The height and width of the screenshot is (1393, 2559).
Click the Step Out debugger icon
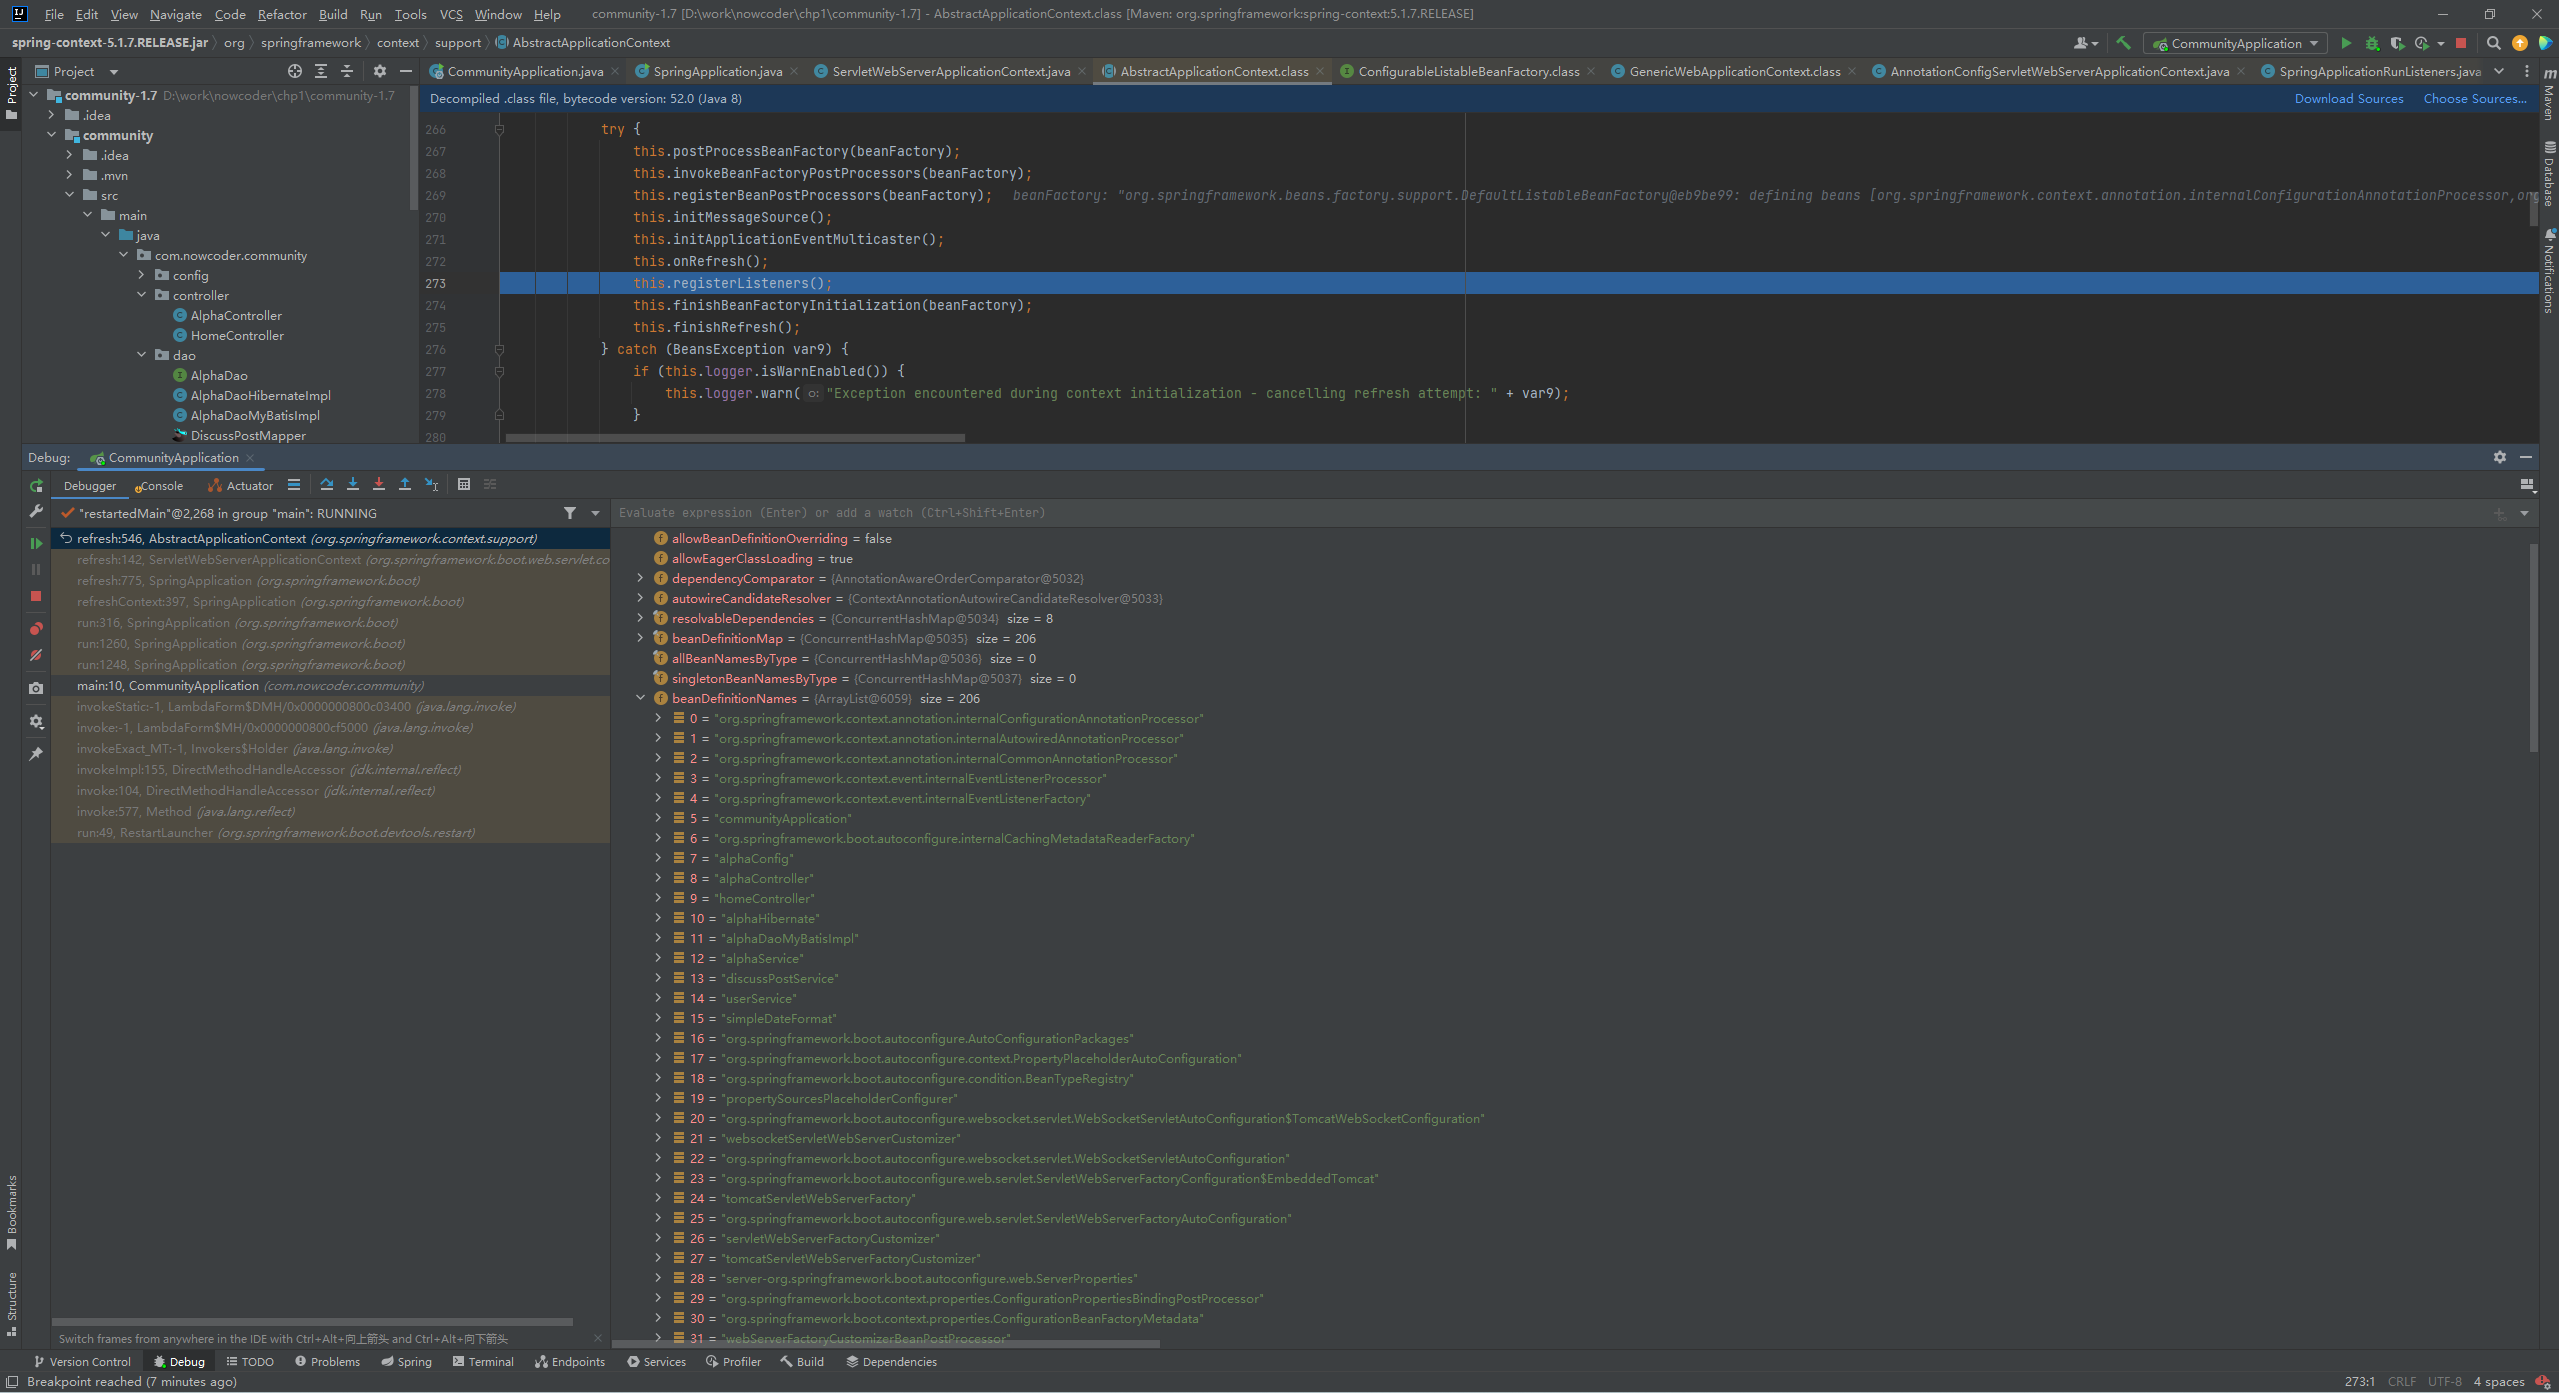pyautogui.click(x=405, y=485)
